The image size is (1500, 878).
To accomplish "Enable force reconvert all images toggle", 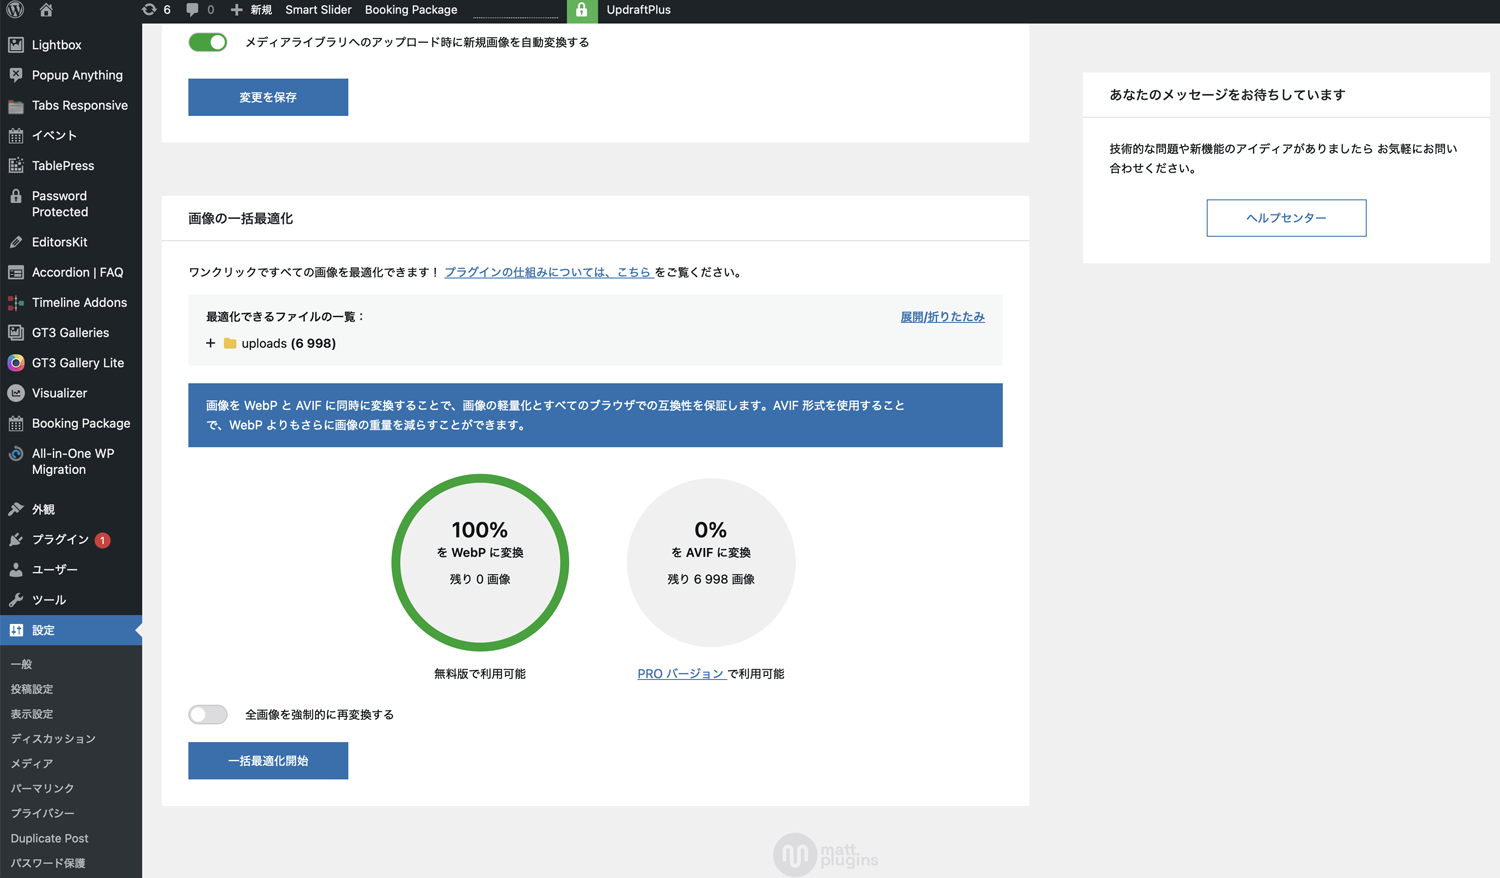I will [x=208, y=714].
